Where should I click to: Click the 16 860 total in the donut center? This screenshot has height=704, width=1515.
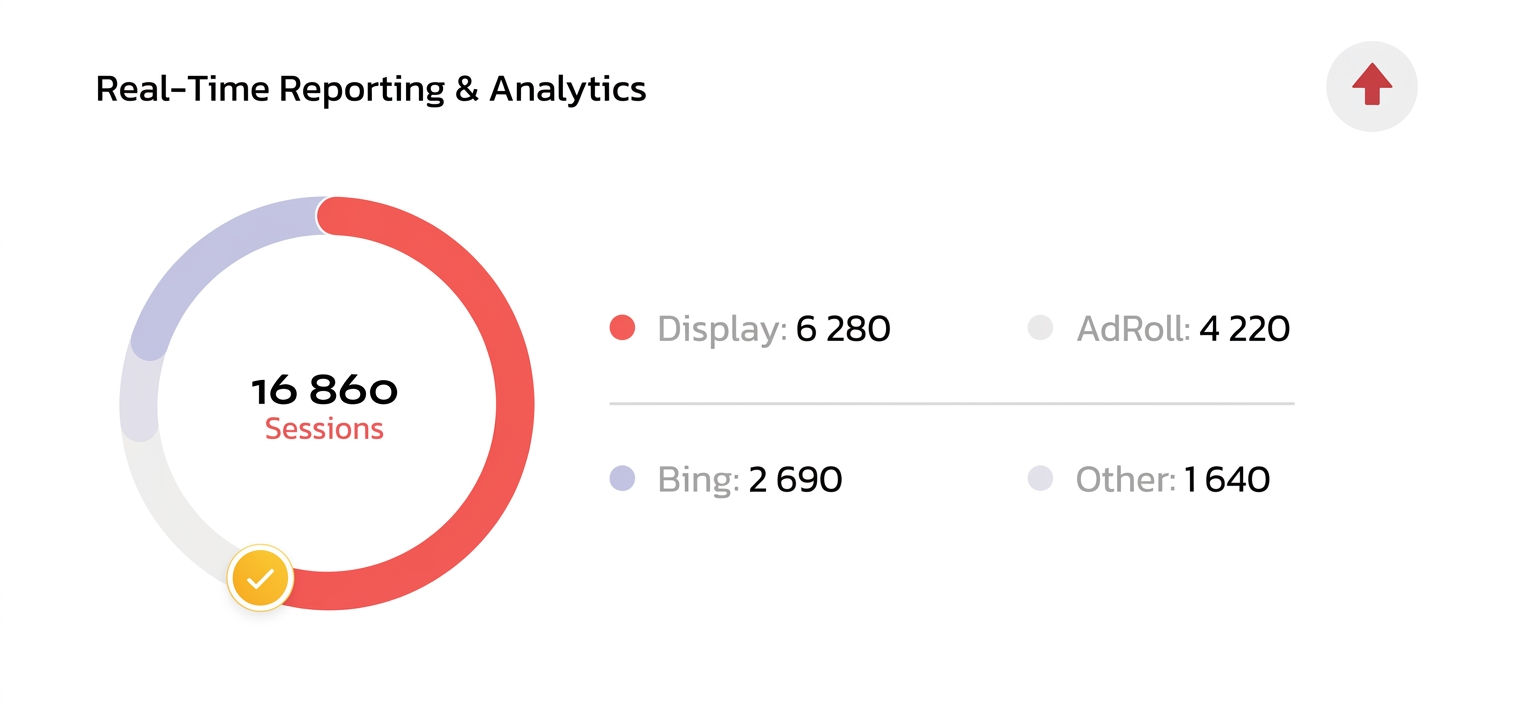coord(324,391)
